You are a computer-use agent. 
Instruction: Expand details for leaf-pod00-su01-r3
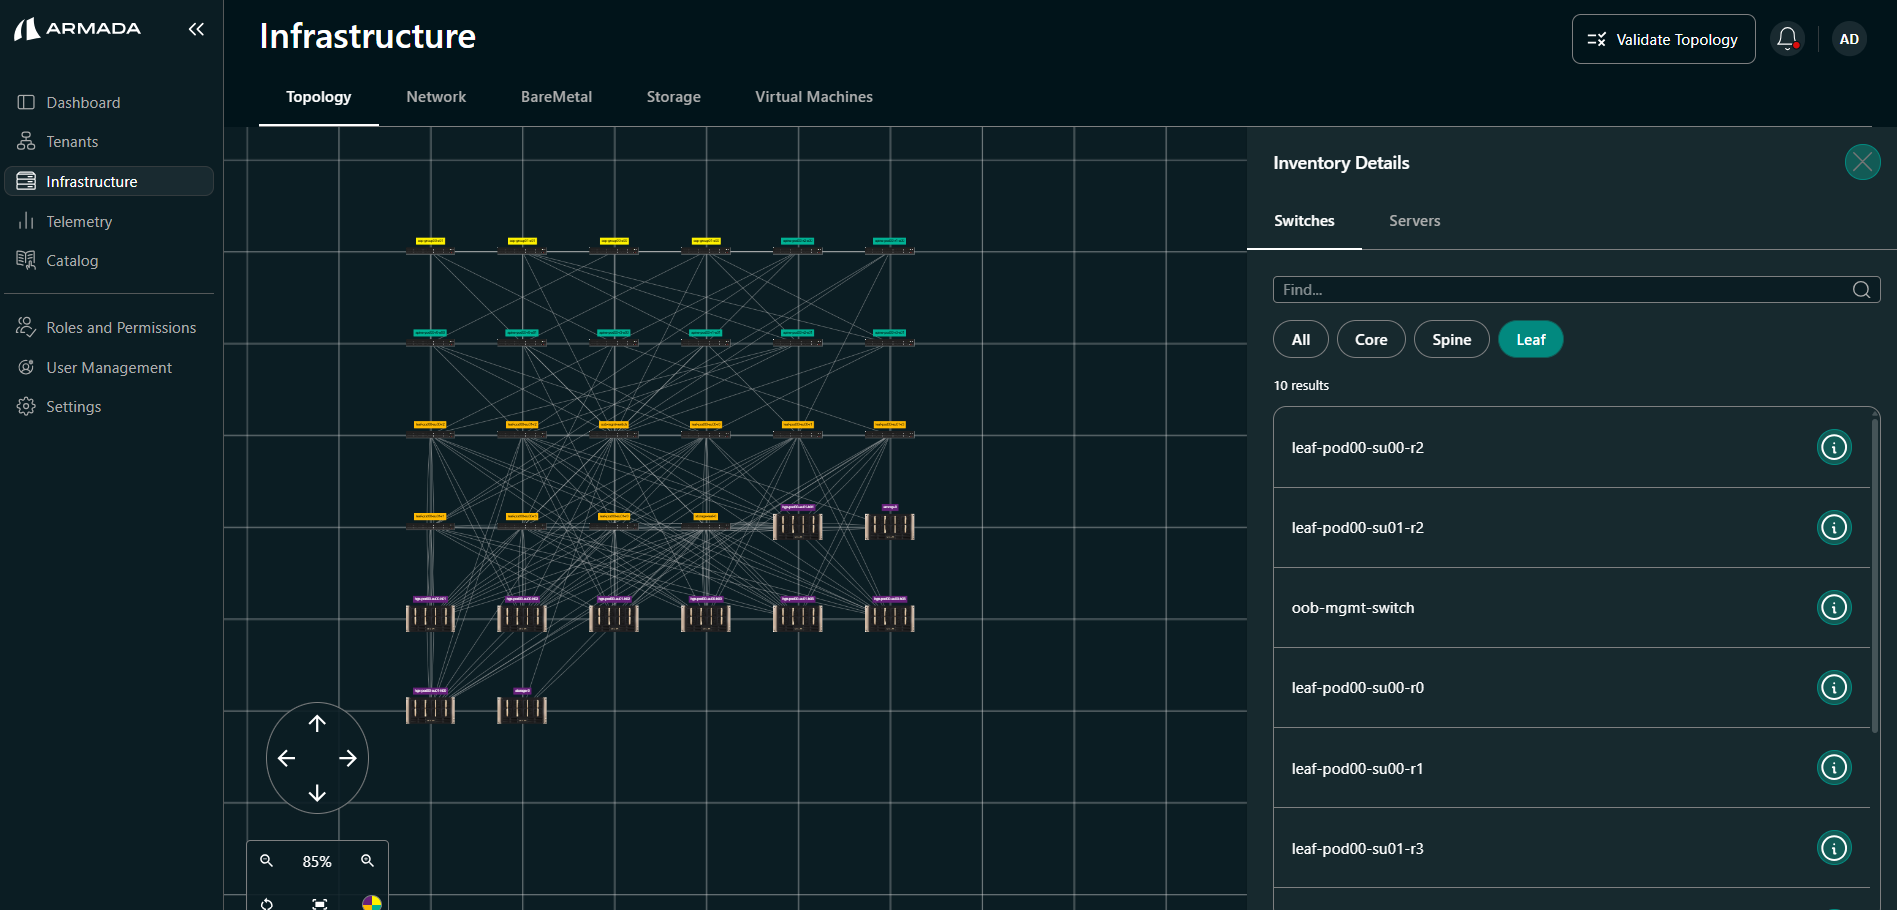click(1833, 848)
